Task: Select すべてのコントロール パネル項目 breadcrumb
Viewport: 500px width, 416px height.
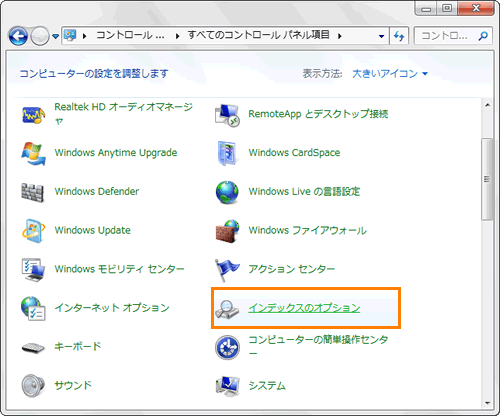Action: click(258, 35)
